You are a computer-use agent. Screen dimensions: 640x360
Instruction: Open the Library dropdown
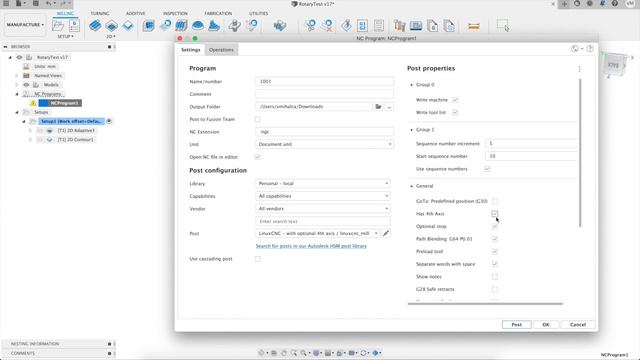323,183
